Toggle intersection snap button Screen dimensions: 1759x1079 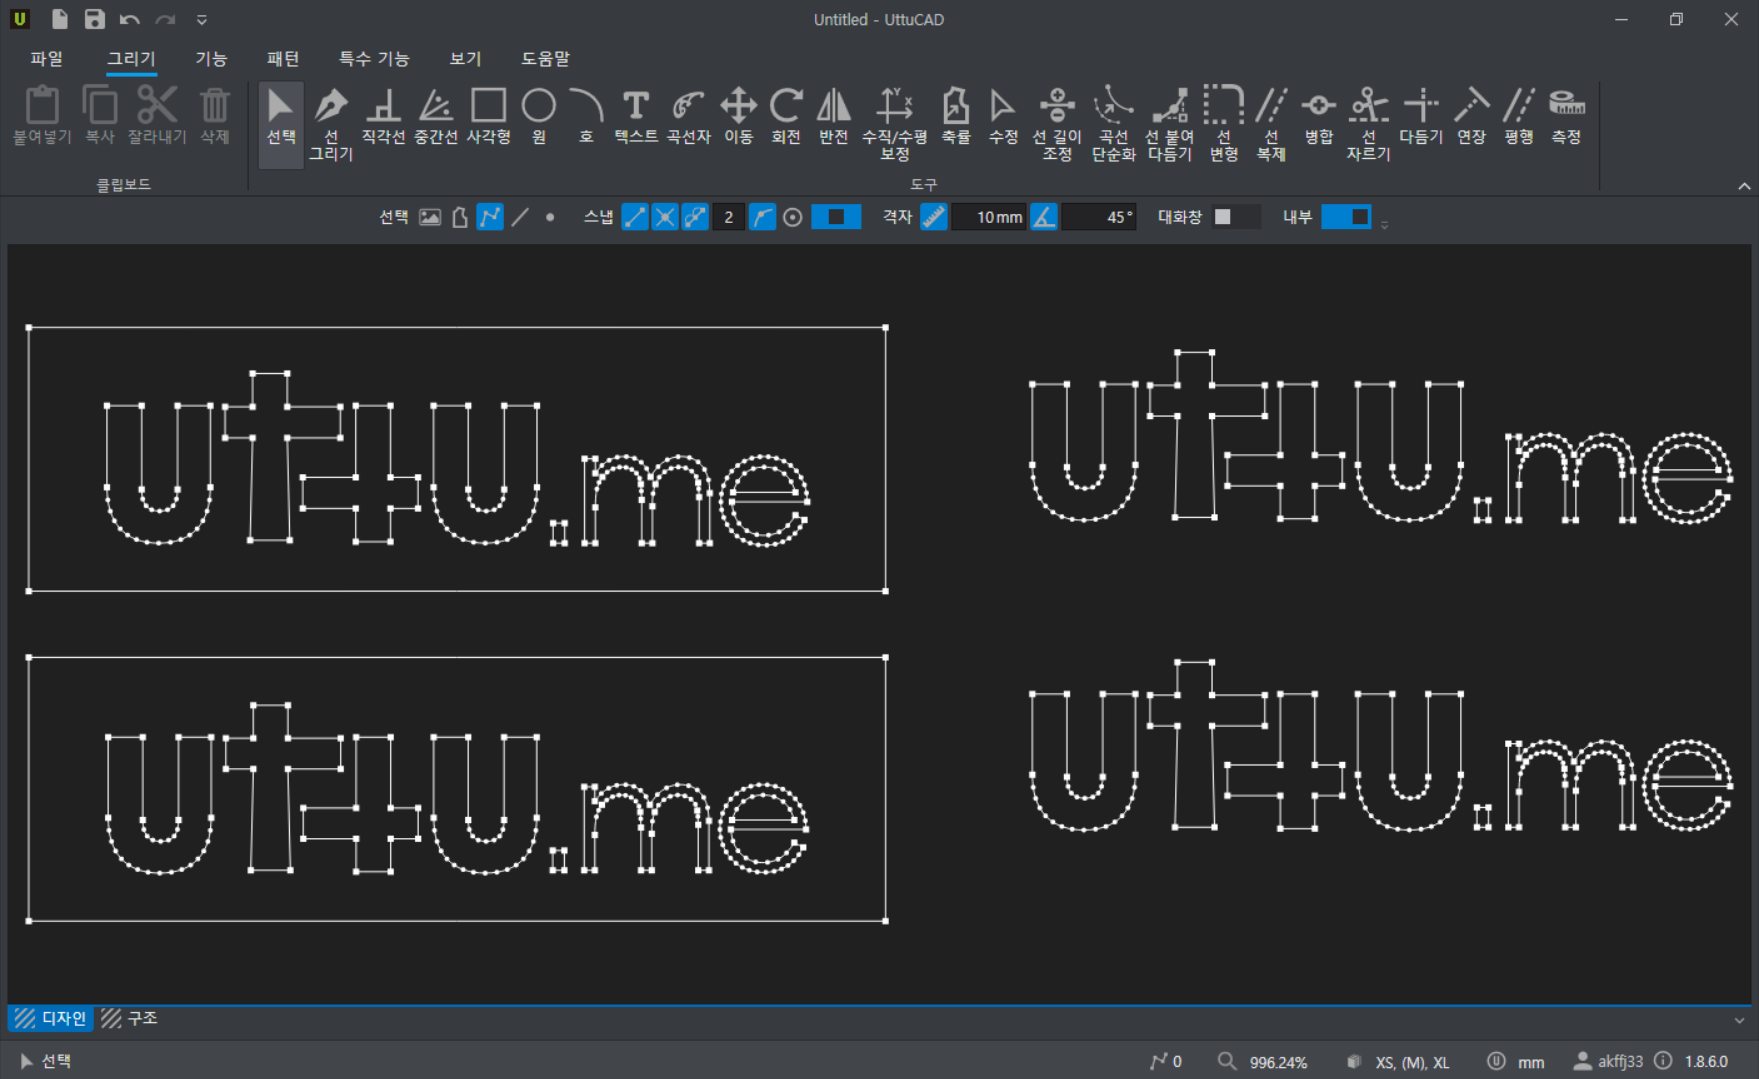(x=665, y=217)
